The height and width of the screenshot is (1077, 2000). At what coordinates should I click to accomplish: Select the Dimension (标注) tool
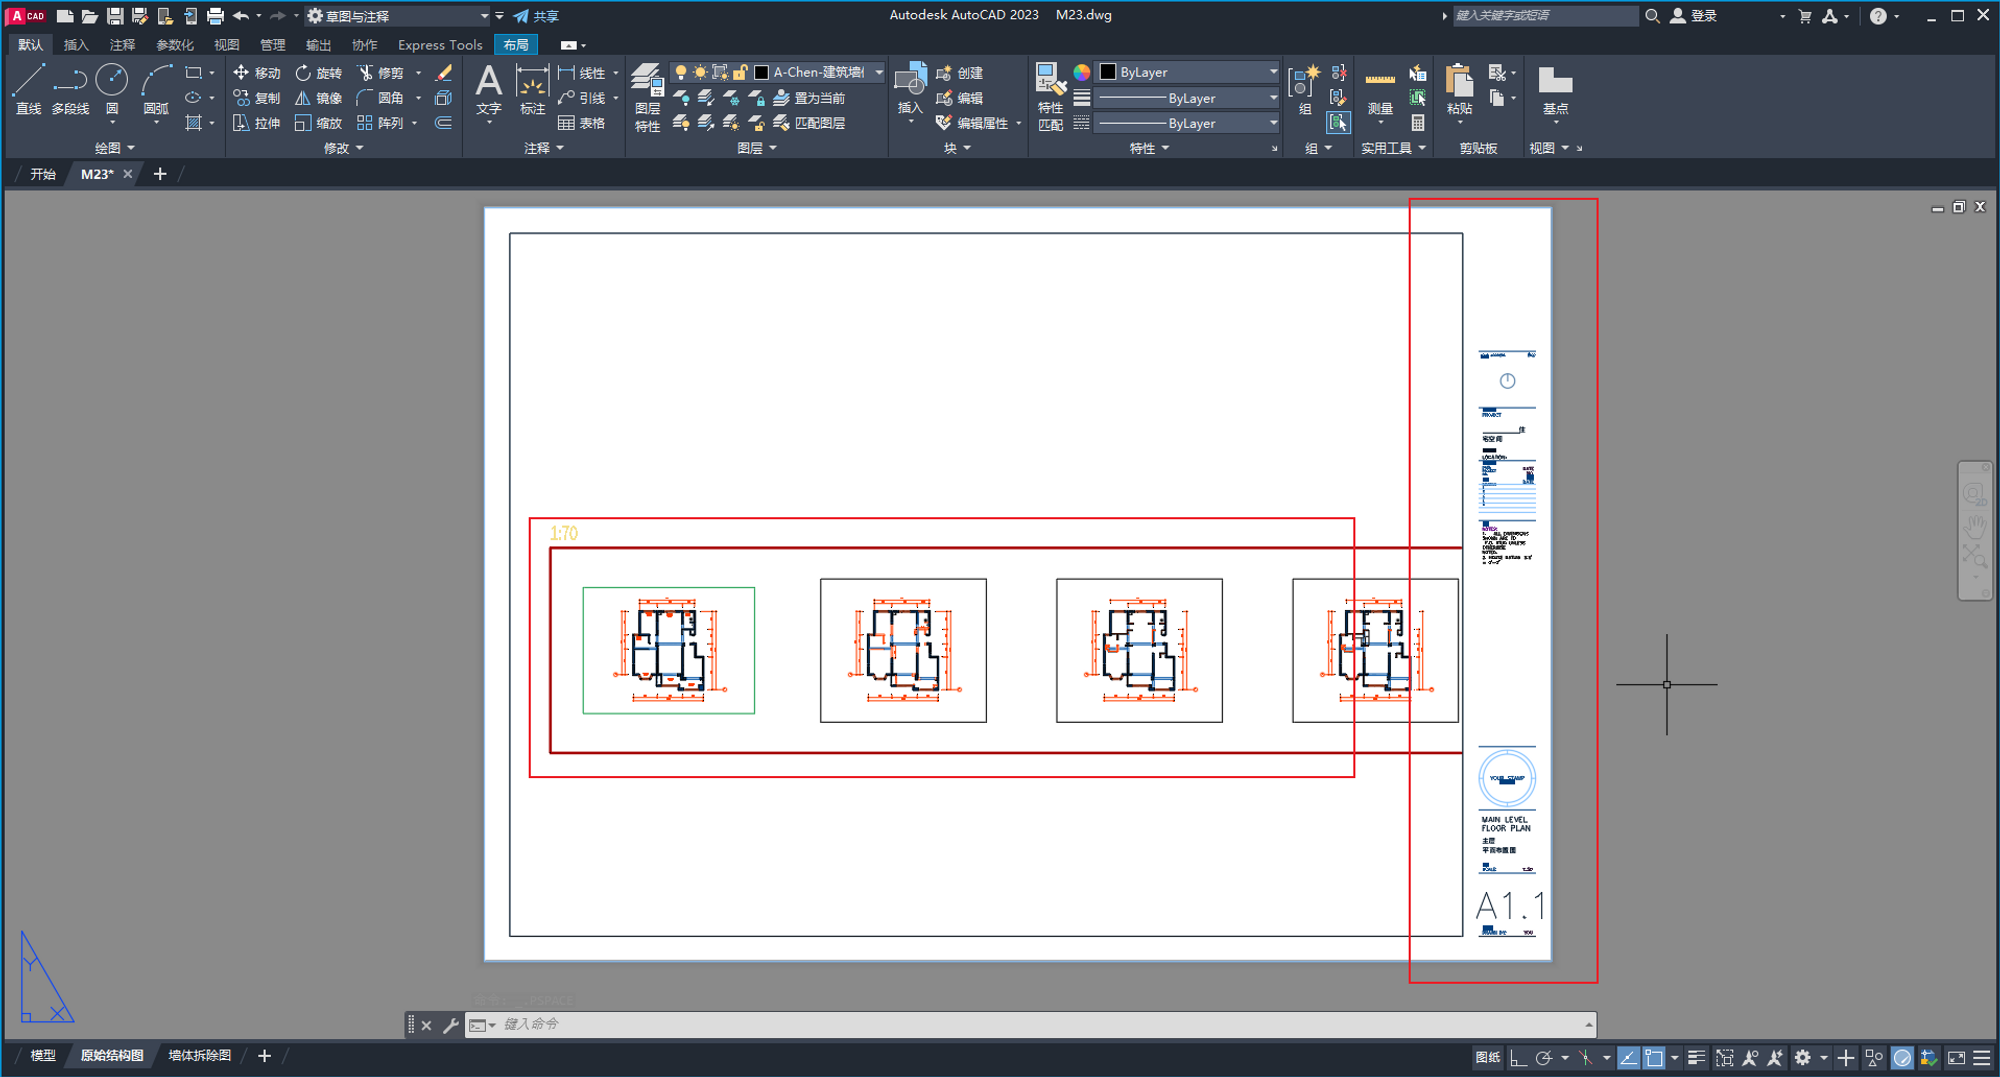pos(532,89)
